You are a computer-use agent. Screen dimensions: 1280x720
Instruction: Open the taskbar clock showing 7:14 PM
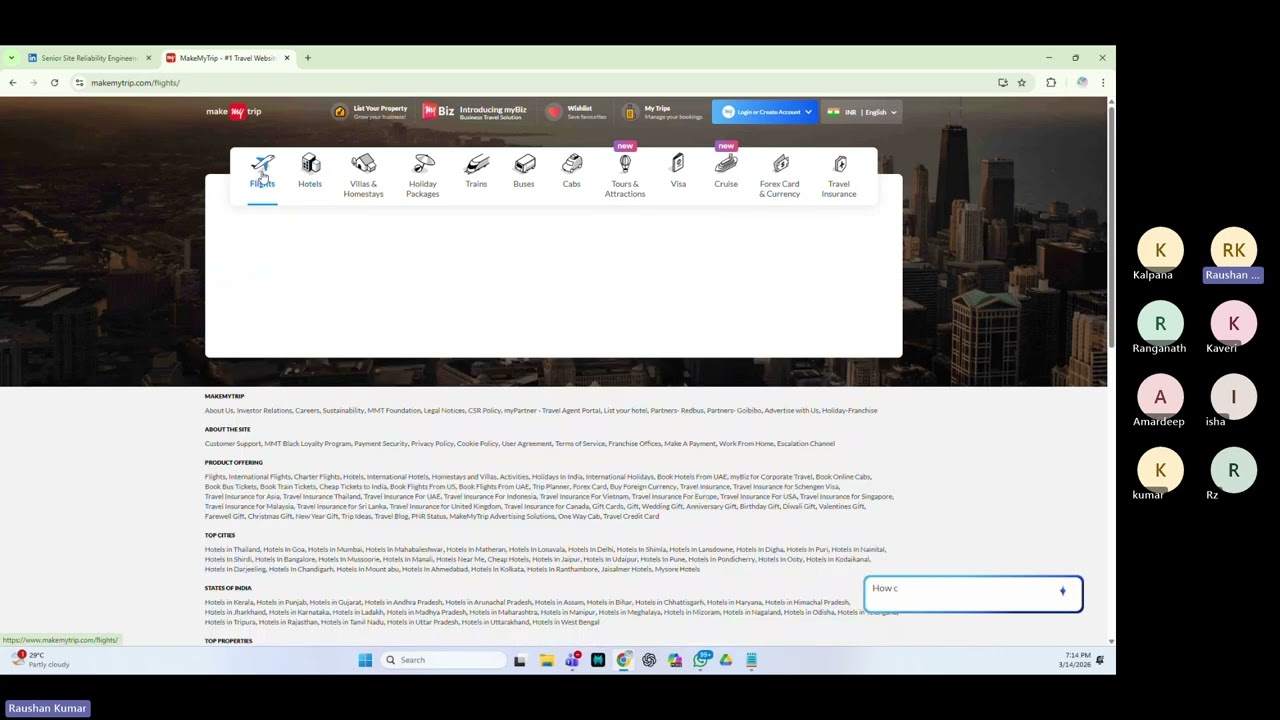1077,660
